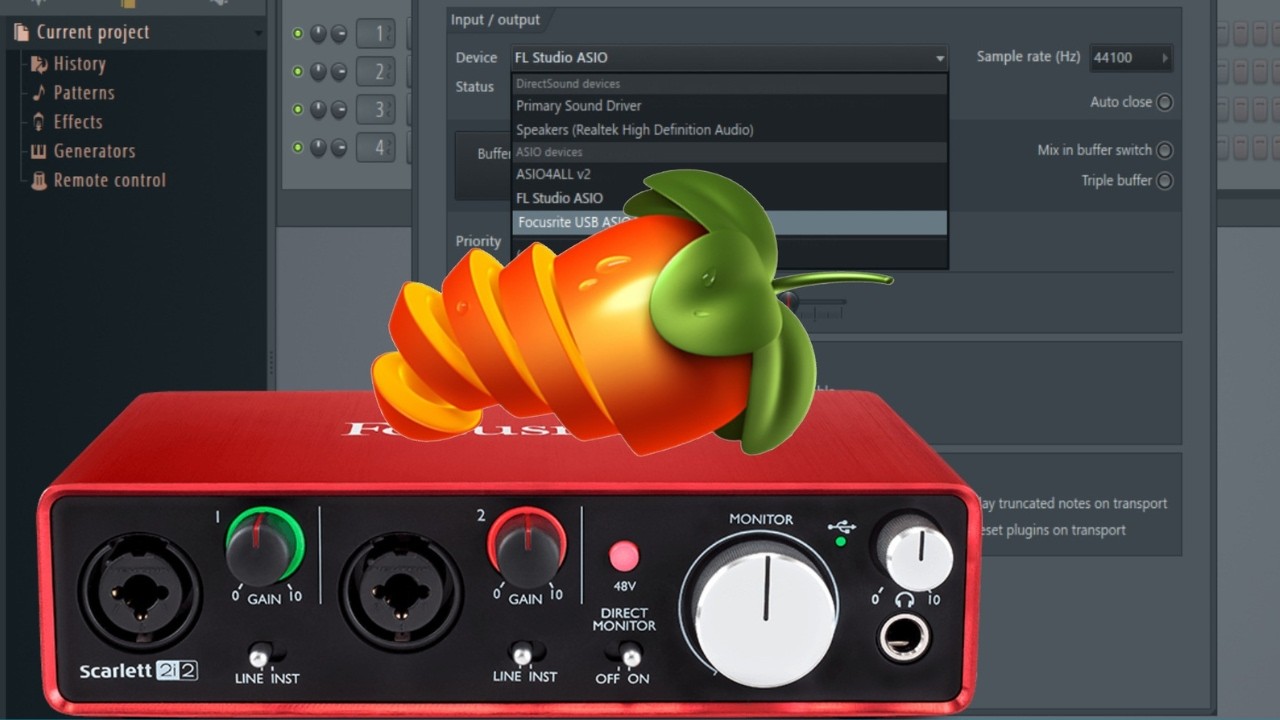Open mixer track selector 3 in channel rack
The height and width of the screenshot is (720, 1280).
[376, 109]
